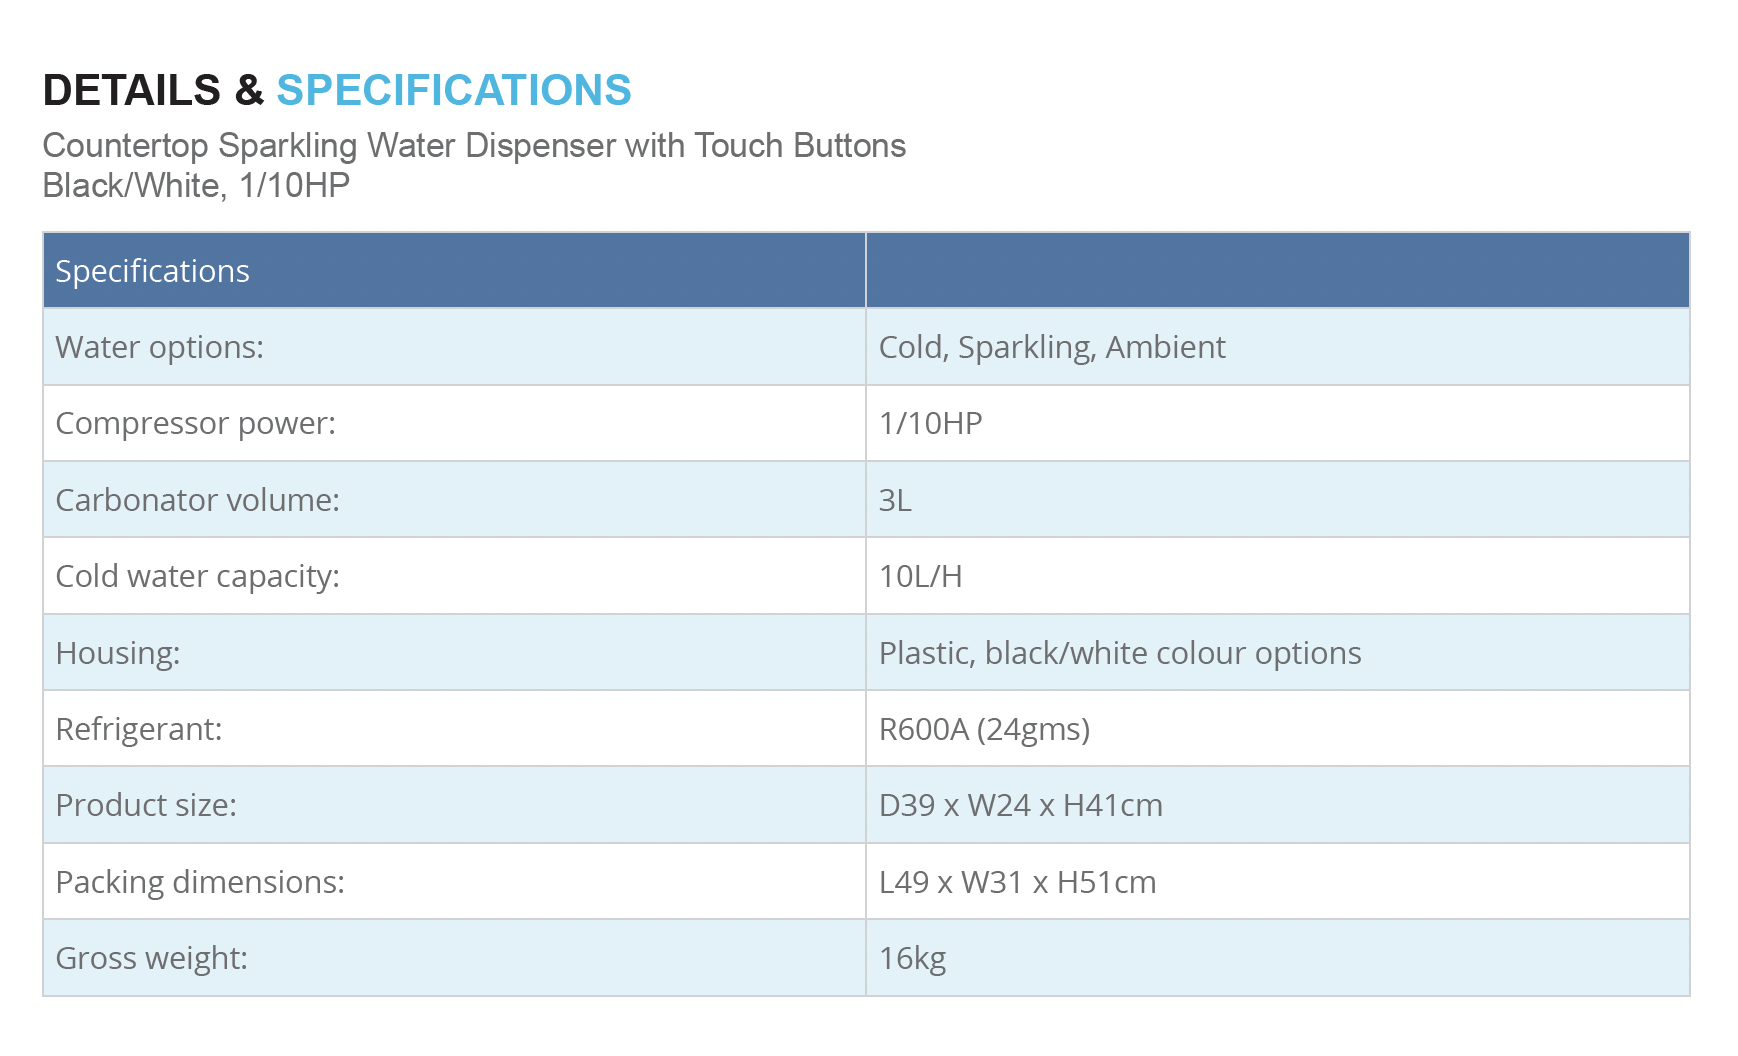The image size is (1738, 1056).
Task: Click the 10L/H capacity value
Action: coord(920,576)
